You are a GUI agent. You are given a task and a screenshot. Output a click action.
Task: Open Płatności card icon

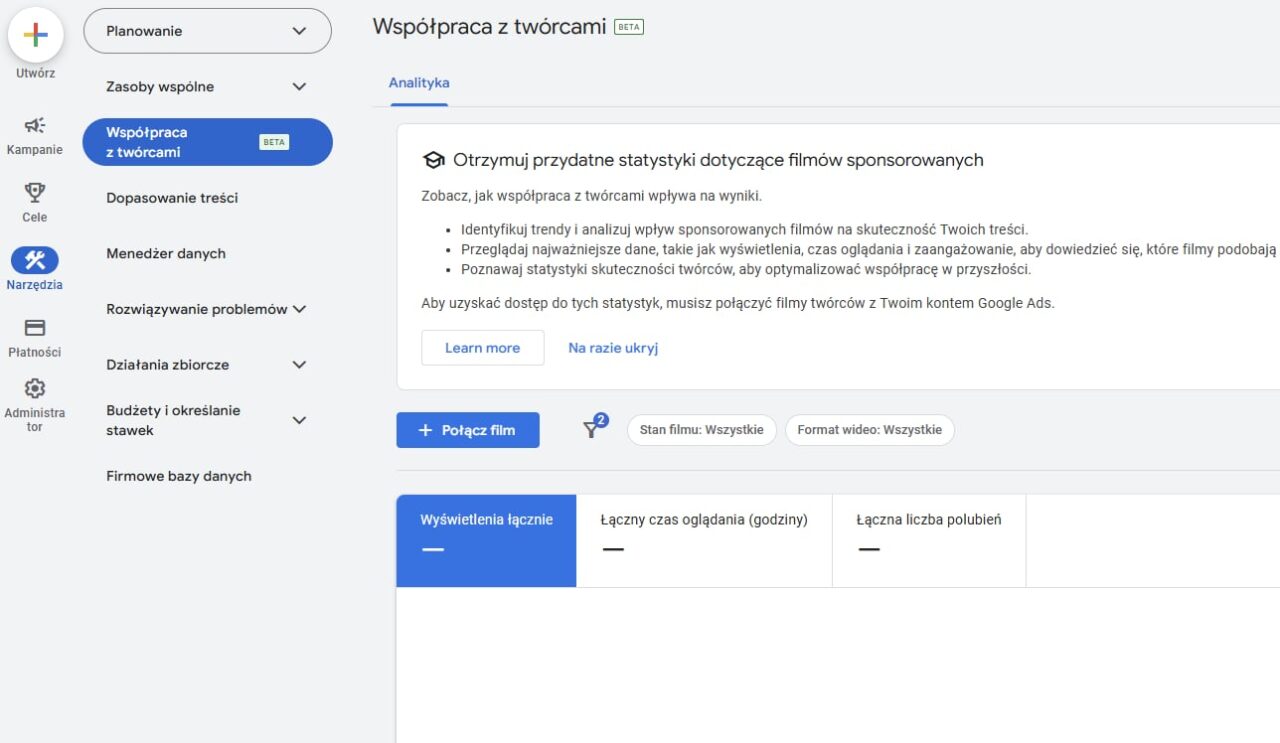[x=35, y=328]
